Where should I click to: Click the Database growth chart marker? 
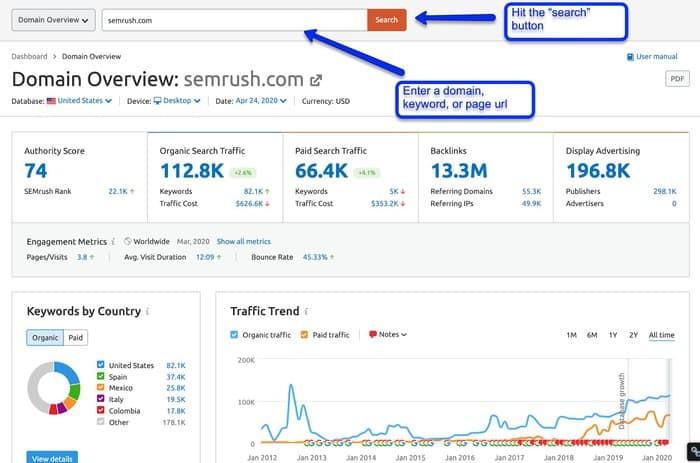coord(622,401)
